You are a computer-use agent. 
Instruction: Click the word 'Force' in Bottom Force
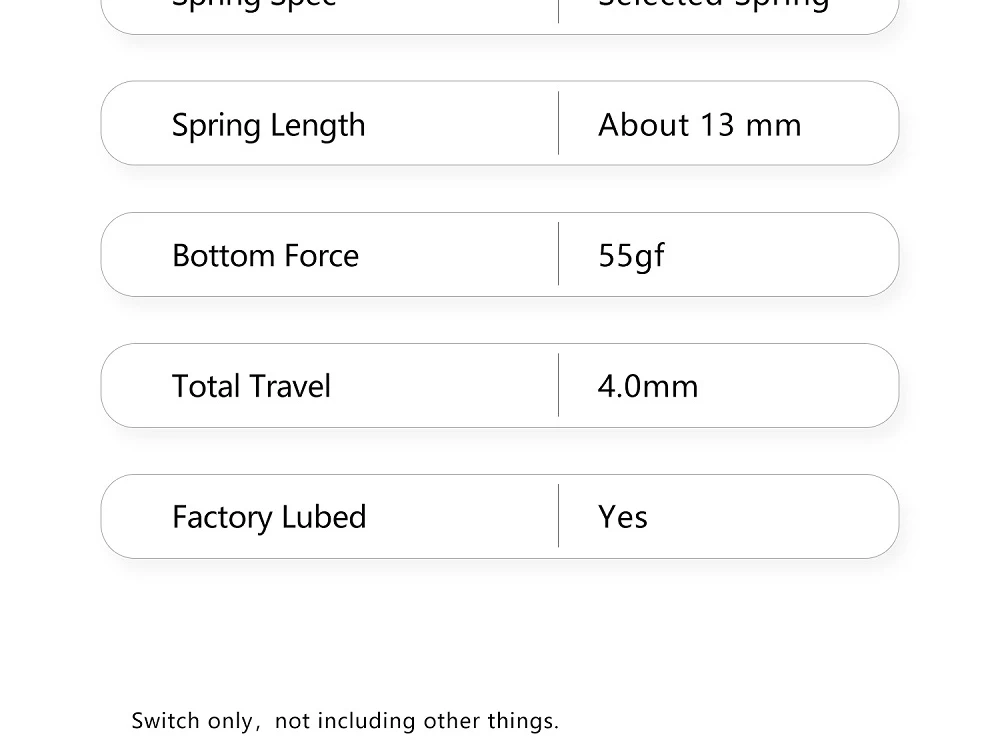click(x=321, y=256)
